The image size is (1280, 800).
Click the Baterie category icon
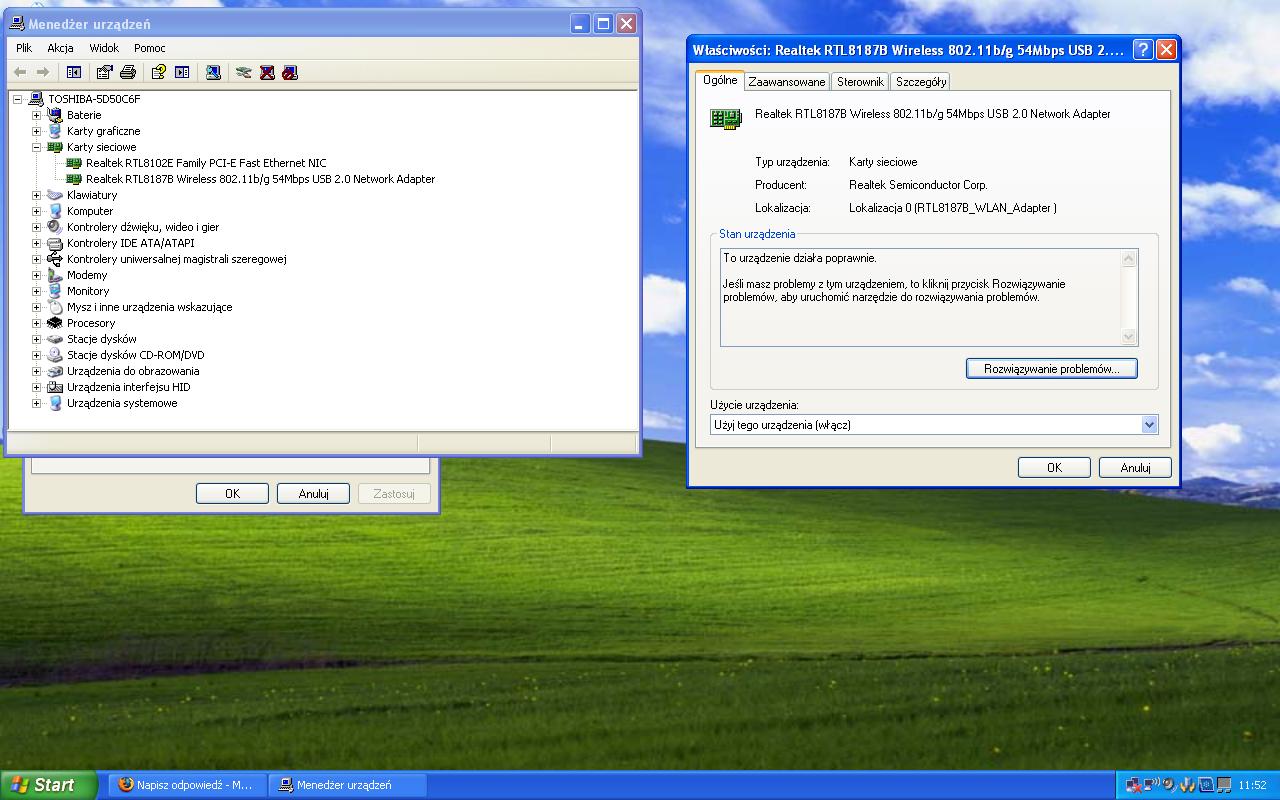pyautogui.click(x=55, y=115)
